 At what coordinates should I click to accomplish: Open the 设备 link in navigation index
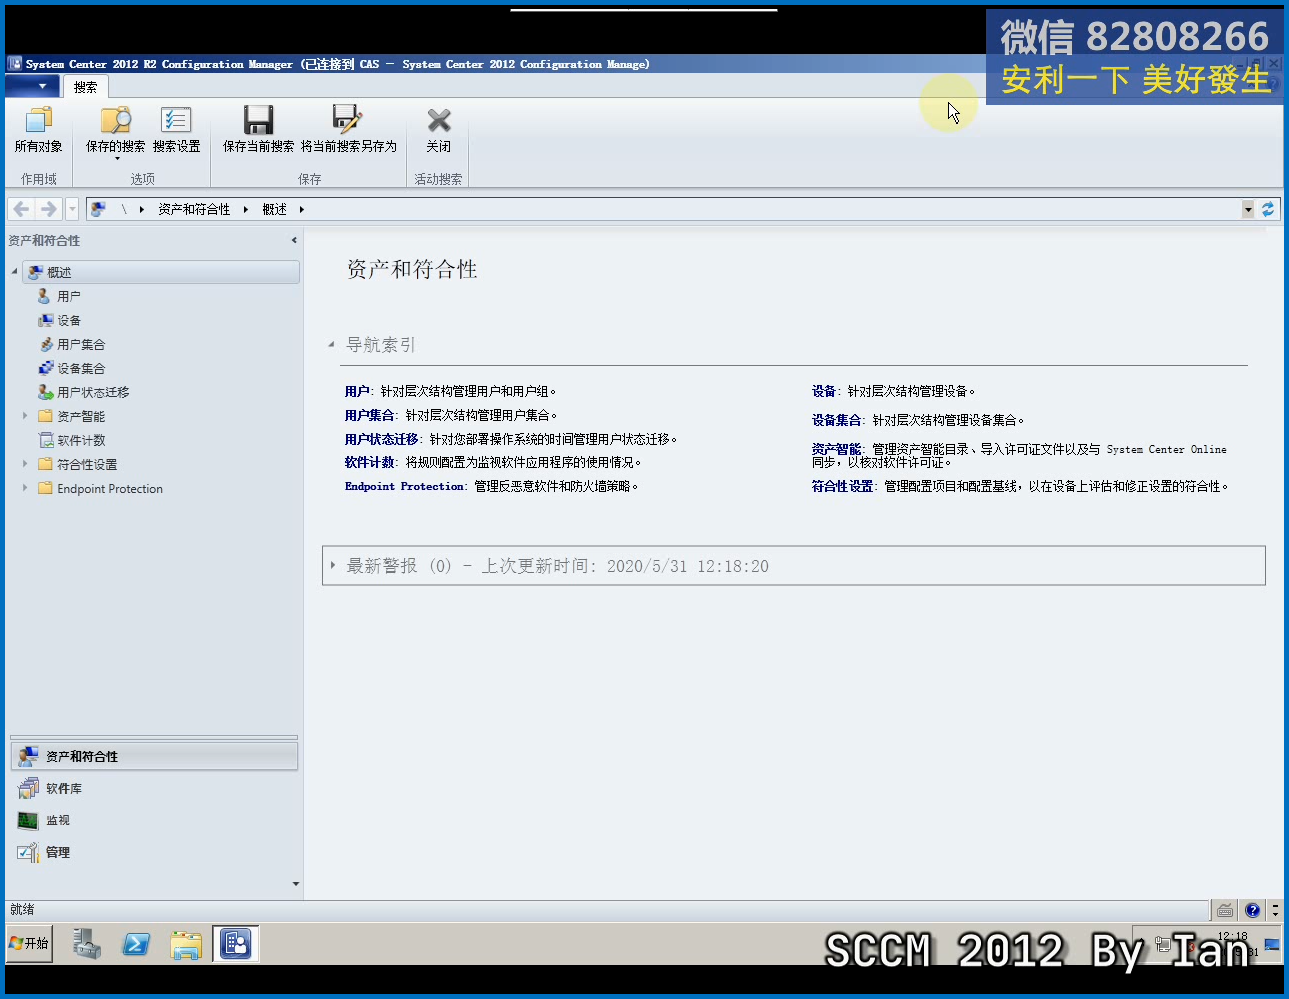tap(824, 391)
